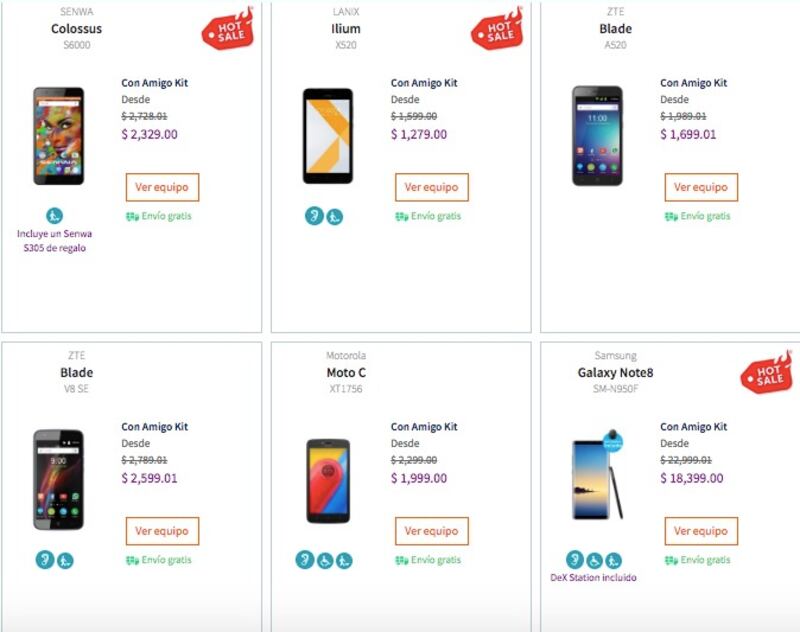The height and width of the screenshot is (632, 800).
Task: Click hearing accessibility icon under Blade V8 SE
Action: (44, 560)
